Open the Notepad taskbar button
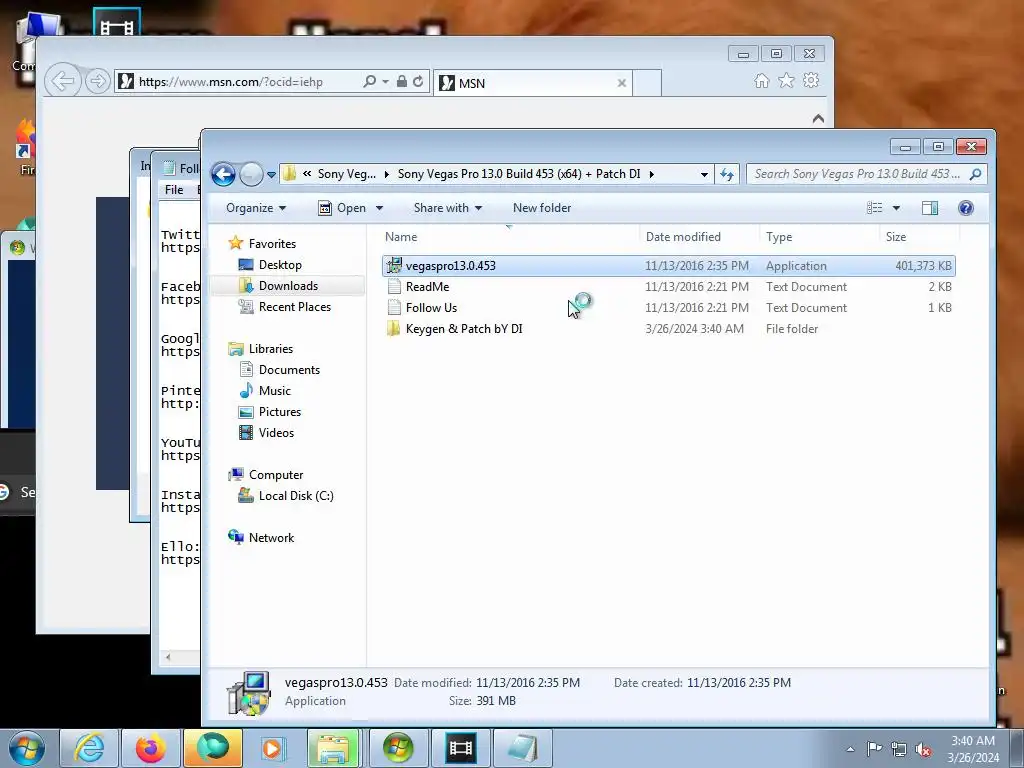 pyautogui.click(x=522, y=748)
